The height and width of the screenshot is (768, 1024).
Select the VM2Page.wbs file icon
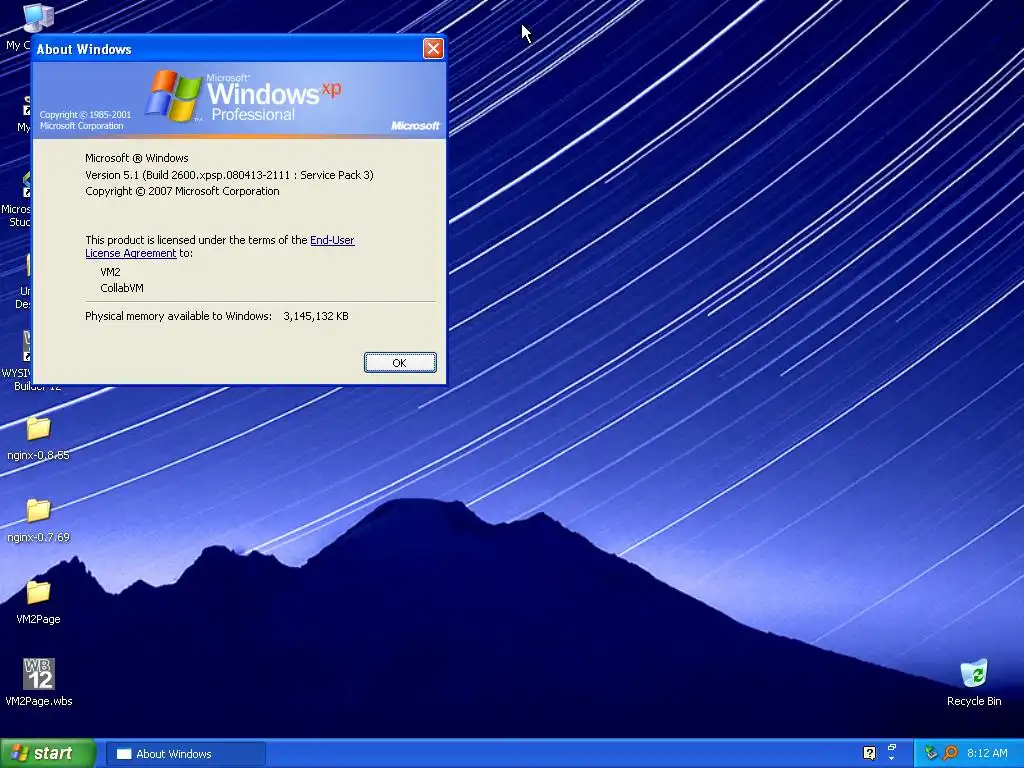click(x=39, y=682)
